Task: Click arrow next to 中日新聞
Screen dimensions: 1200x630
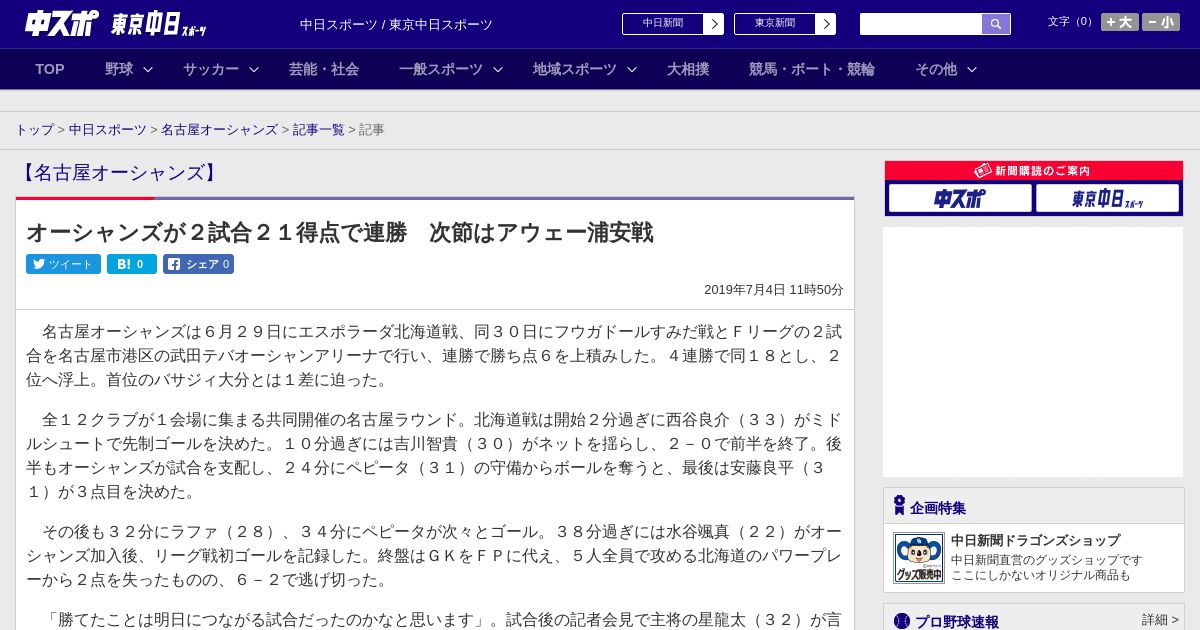Action: pos(714,24)
